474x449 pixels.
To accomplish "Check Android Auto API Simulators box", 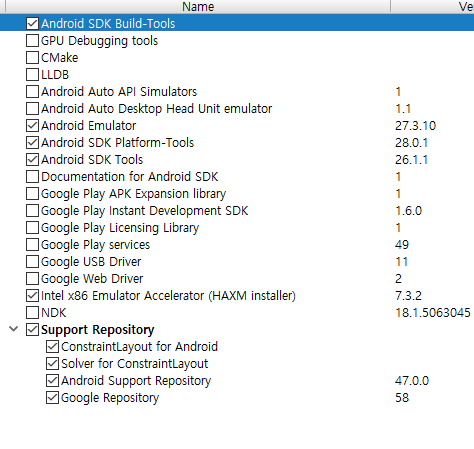I will 32,92.
